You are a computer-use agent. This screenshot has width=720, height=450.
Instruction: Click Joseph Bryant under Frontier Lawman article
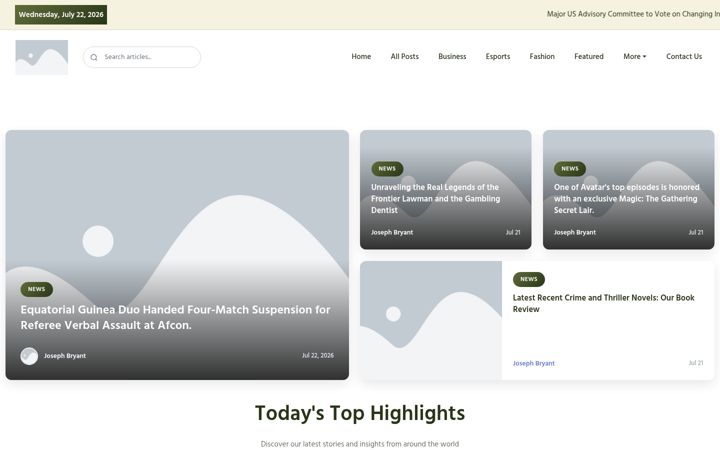click(392, 232)
